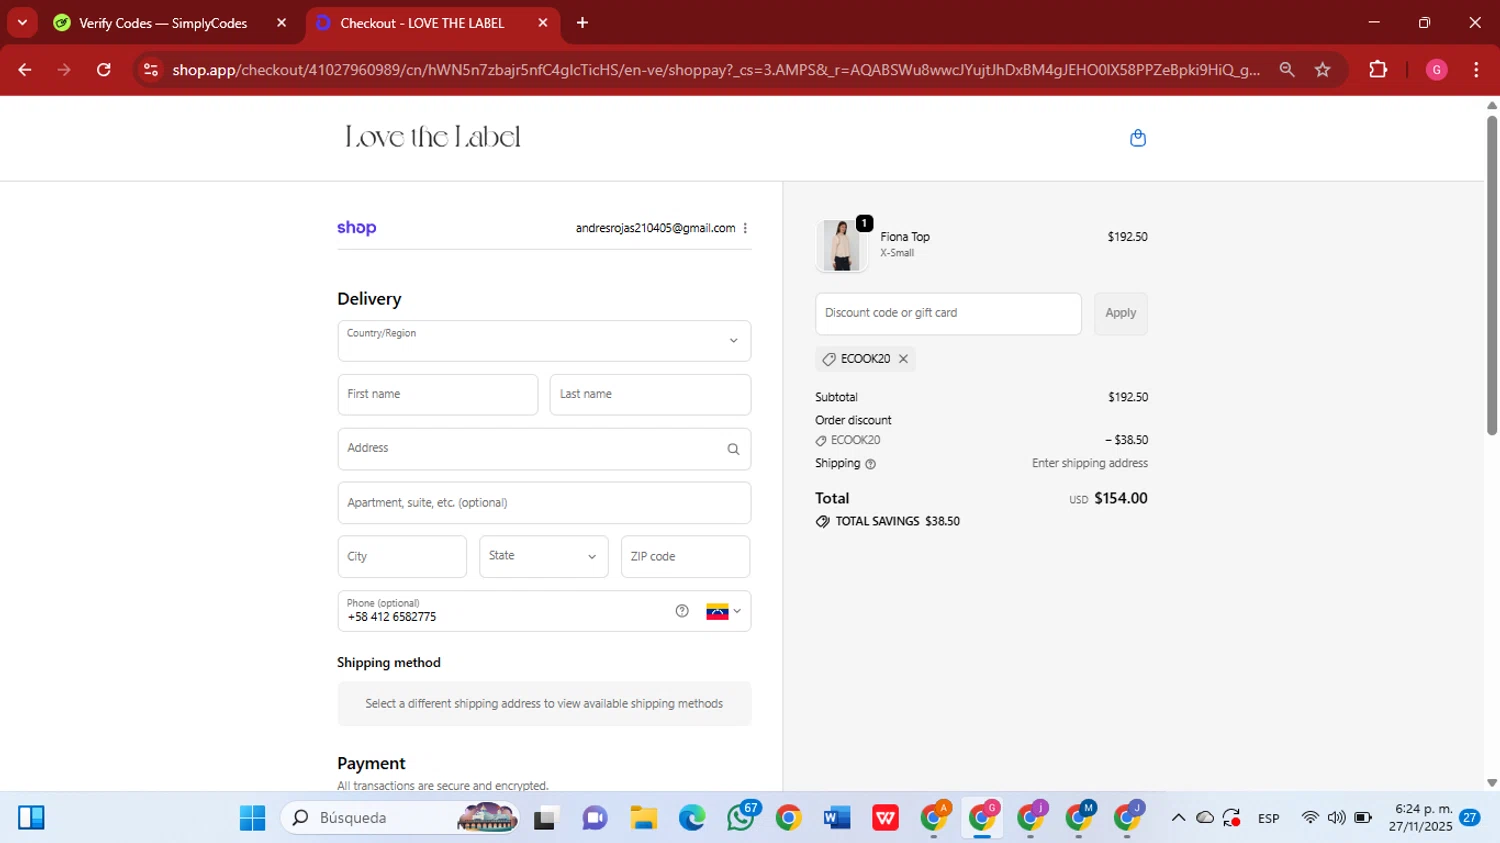
Task: Open the Windows Start menu
Action: 252,818
